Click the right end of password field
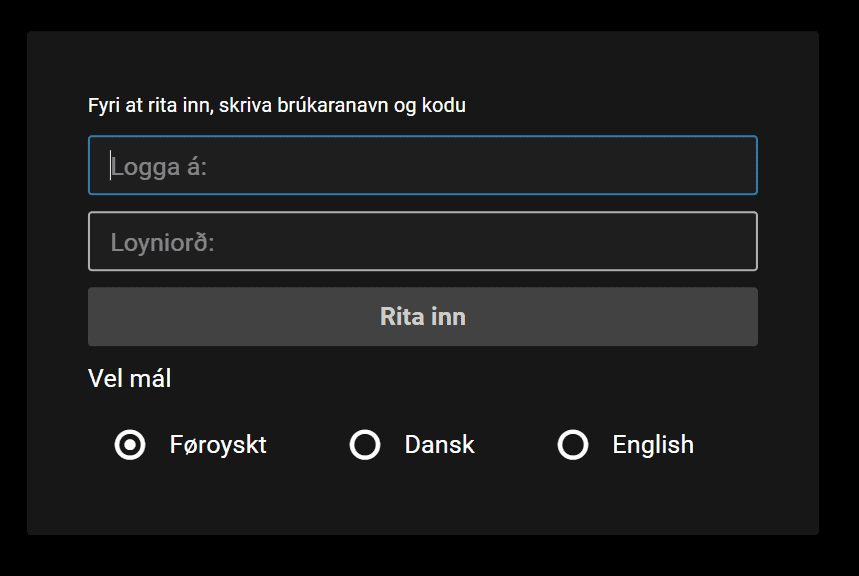This screenshot has height=576, width=859. pyautogui.click(x=734, y=241)
